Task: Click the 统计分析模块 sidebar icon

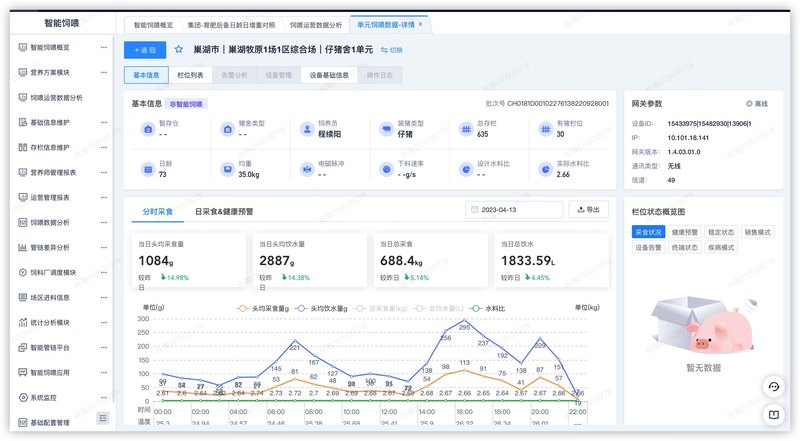Action: 22,323
